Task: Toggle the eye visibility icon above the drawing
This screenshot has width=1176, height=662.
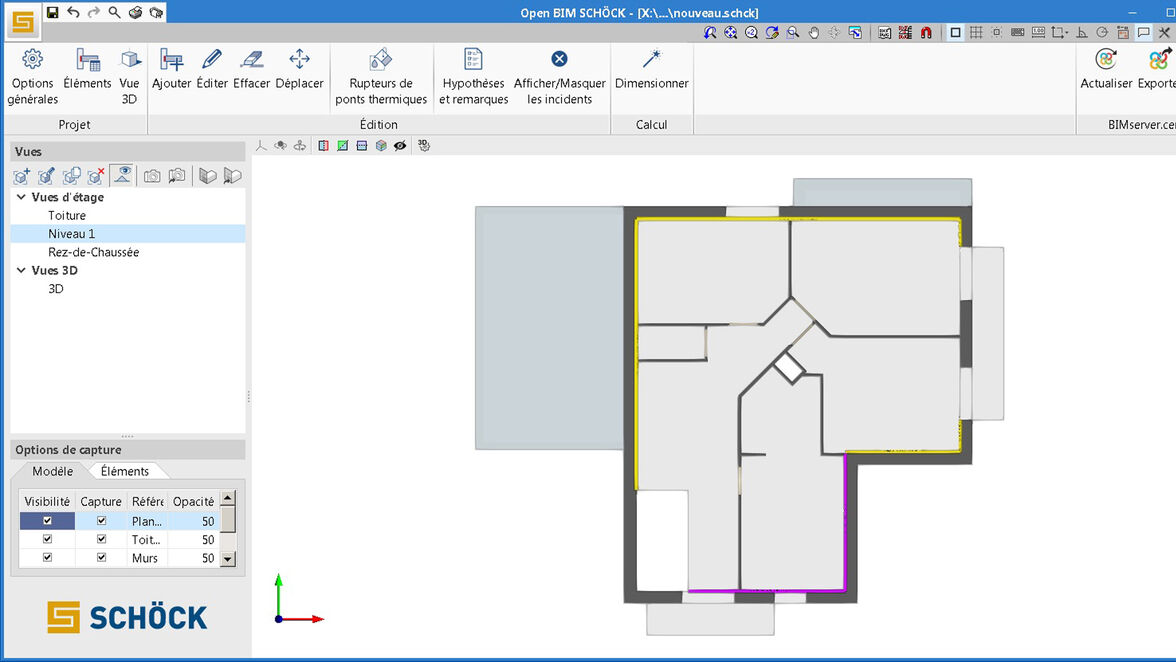Action: 400,145
